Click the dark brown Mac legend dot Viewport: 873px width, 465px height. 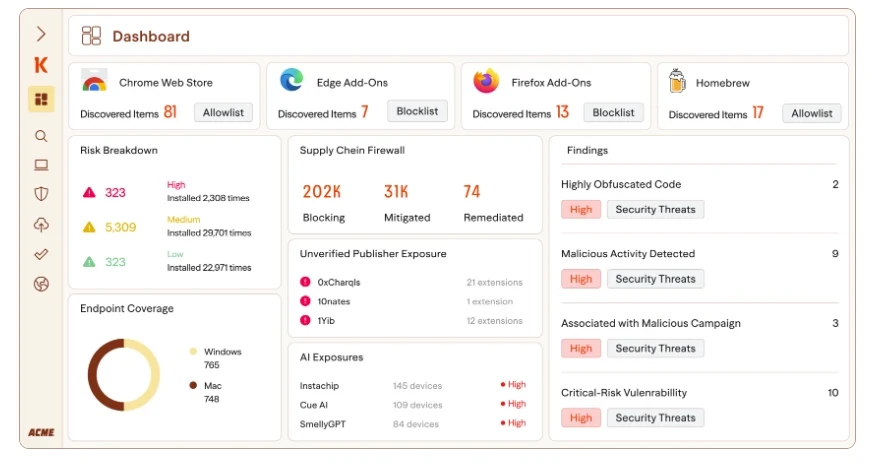click(x=193, y=386)
